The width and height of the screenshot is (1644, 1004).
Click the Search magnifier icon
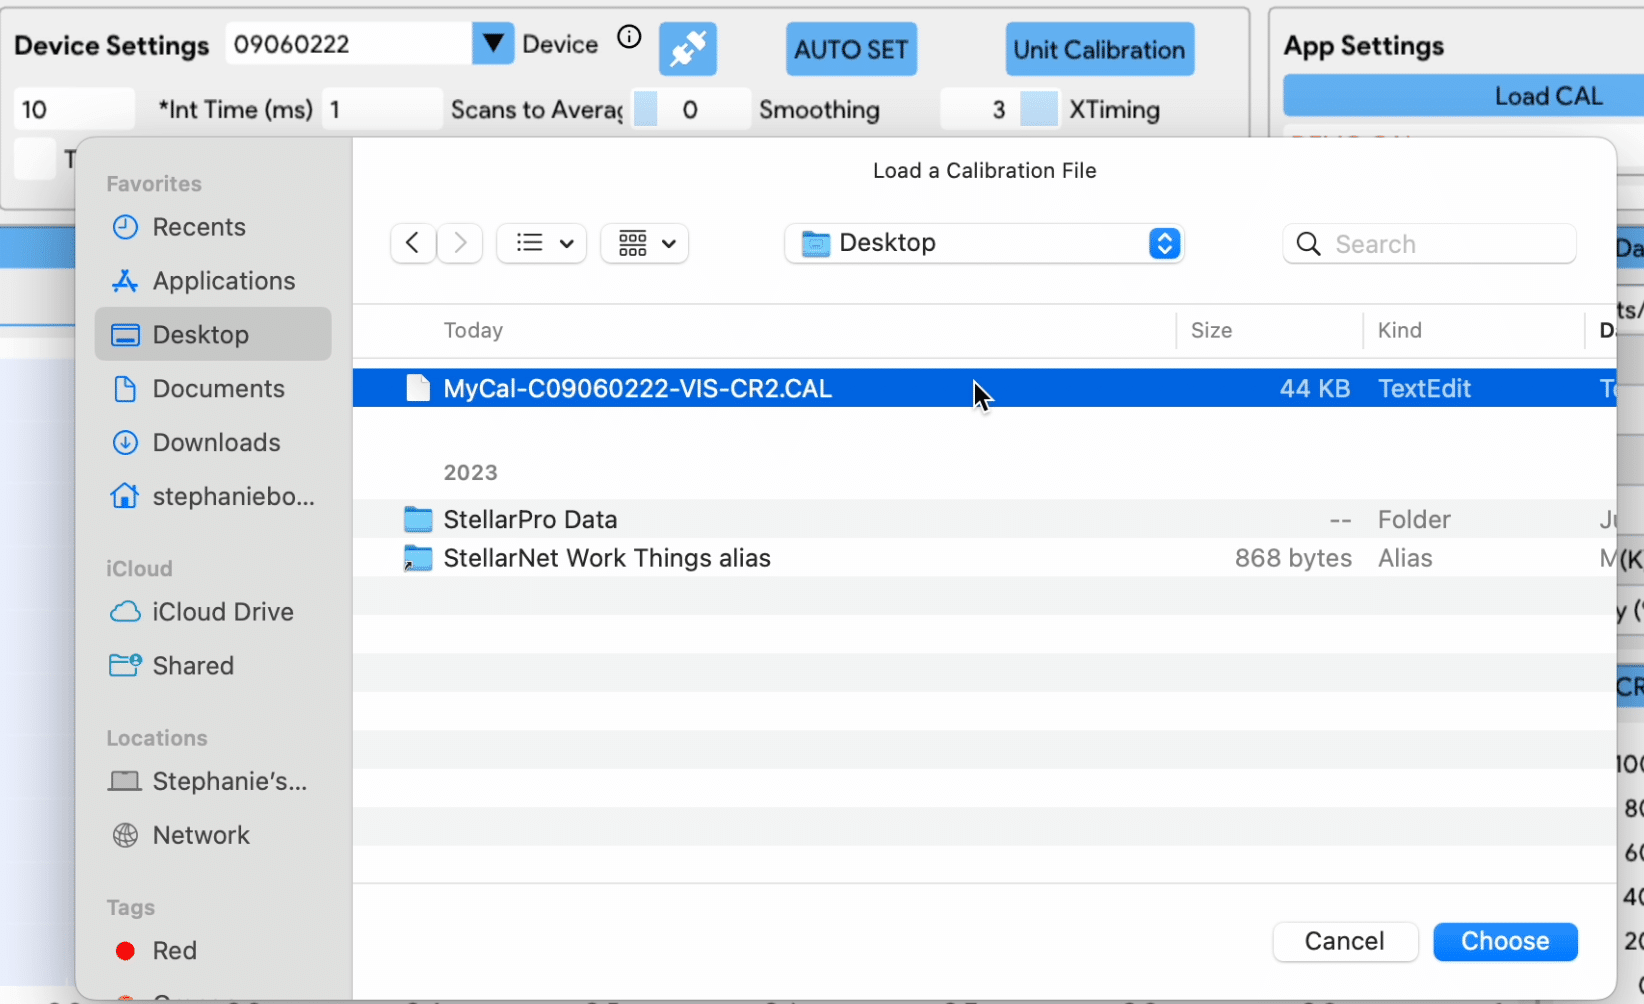coord(1308,244)
